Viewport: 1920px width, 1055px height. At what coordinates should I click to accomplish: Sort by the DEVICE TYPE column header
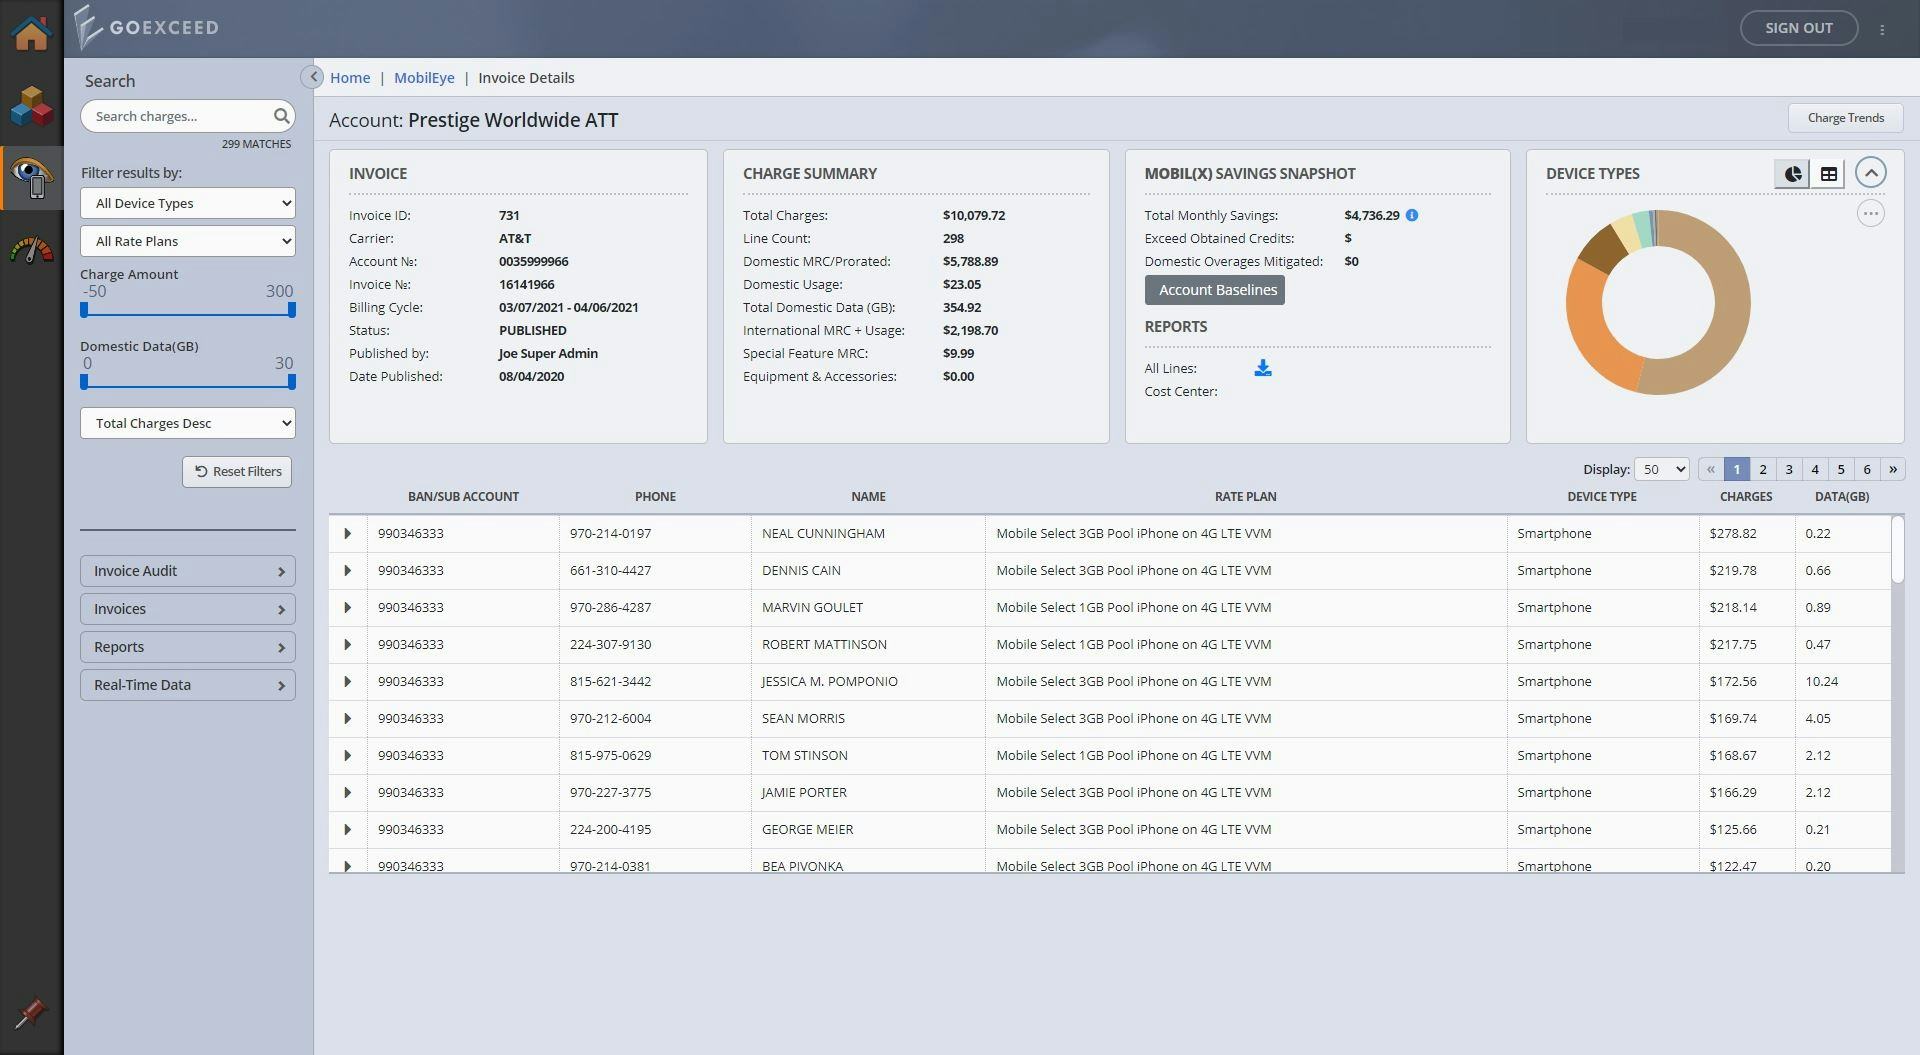pos(1601,497)
